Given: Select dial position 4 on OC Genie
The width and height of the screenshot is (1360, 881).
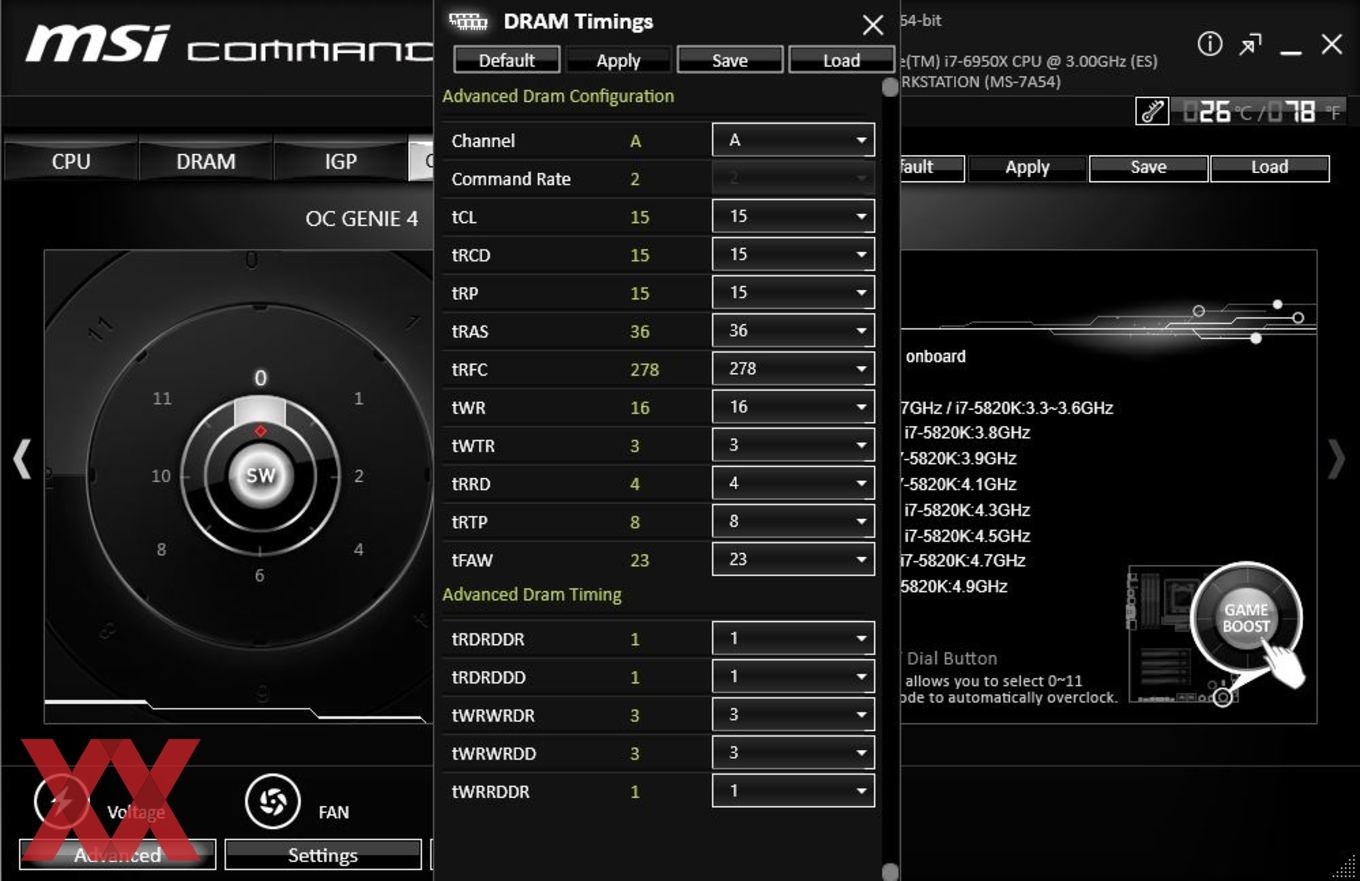Looking at the screenshot, I should 358,549.
